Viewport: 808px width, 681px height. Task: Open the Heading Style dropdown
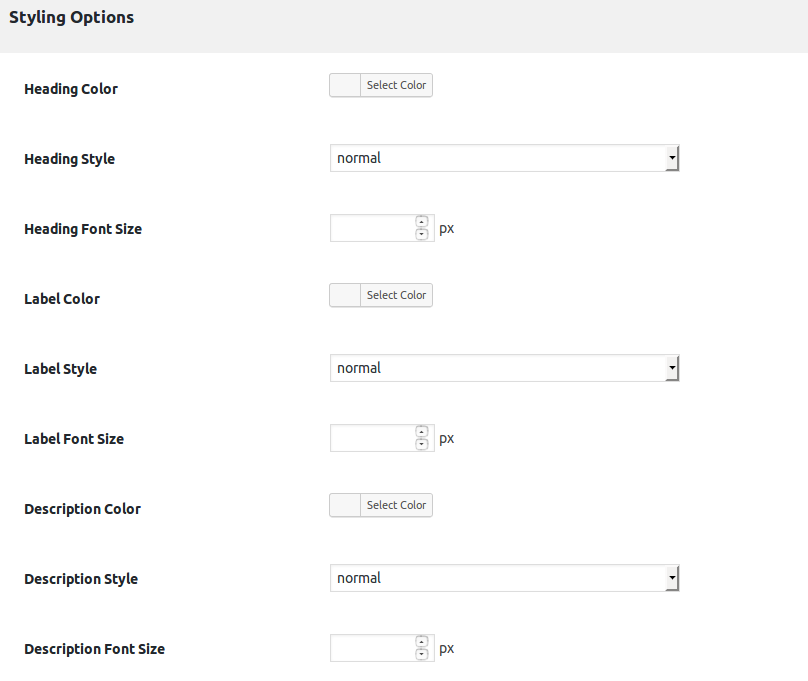(x=504, y=158)
